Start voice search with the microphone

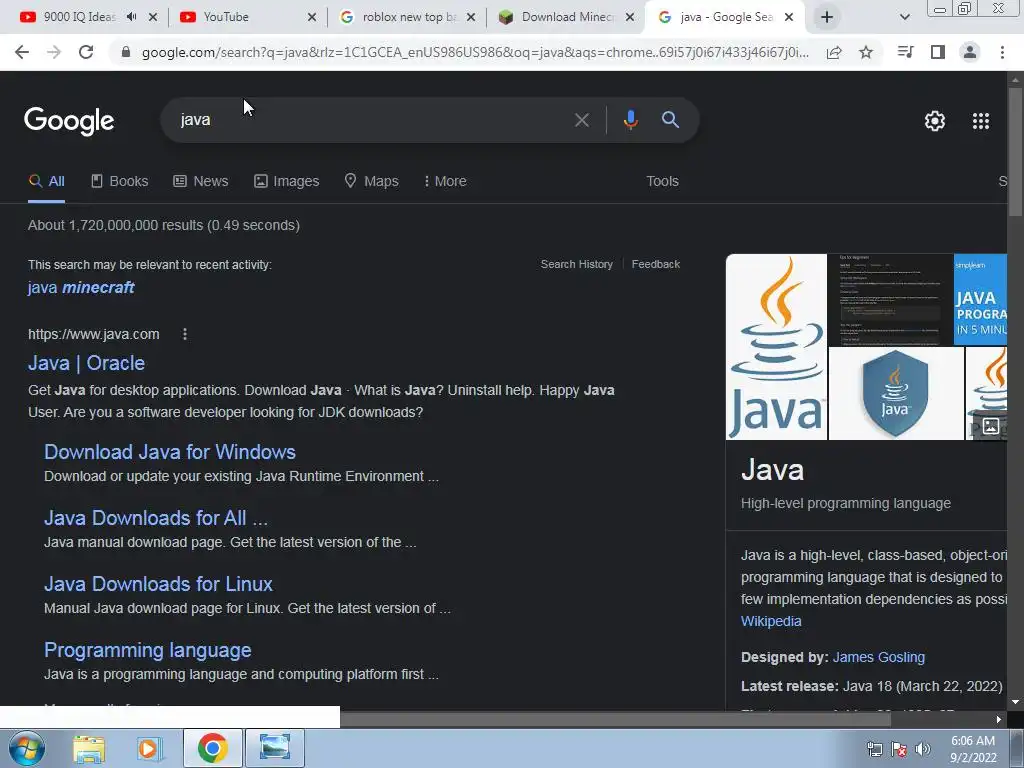tap(630, 120)
